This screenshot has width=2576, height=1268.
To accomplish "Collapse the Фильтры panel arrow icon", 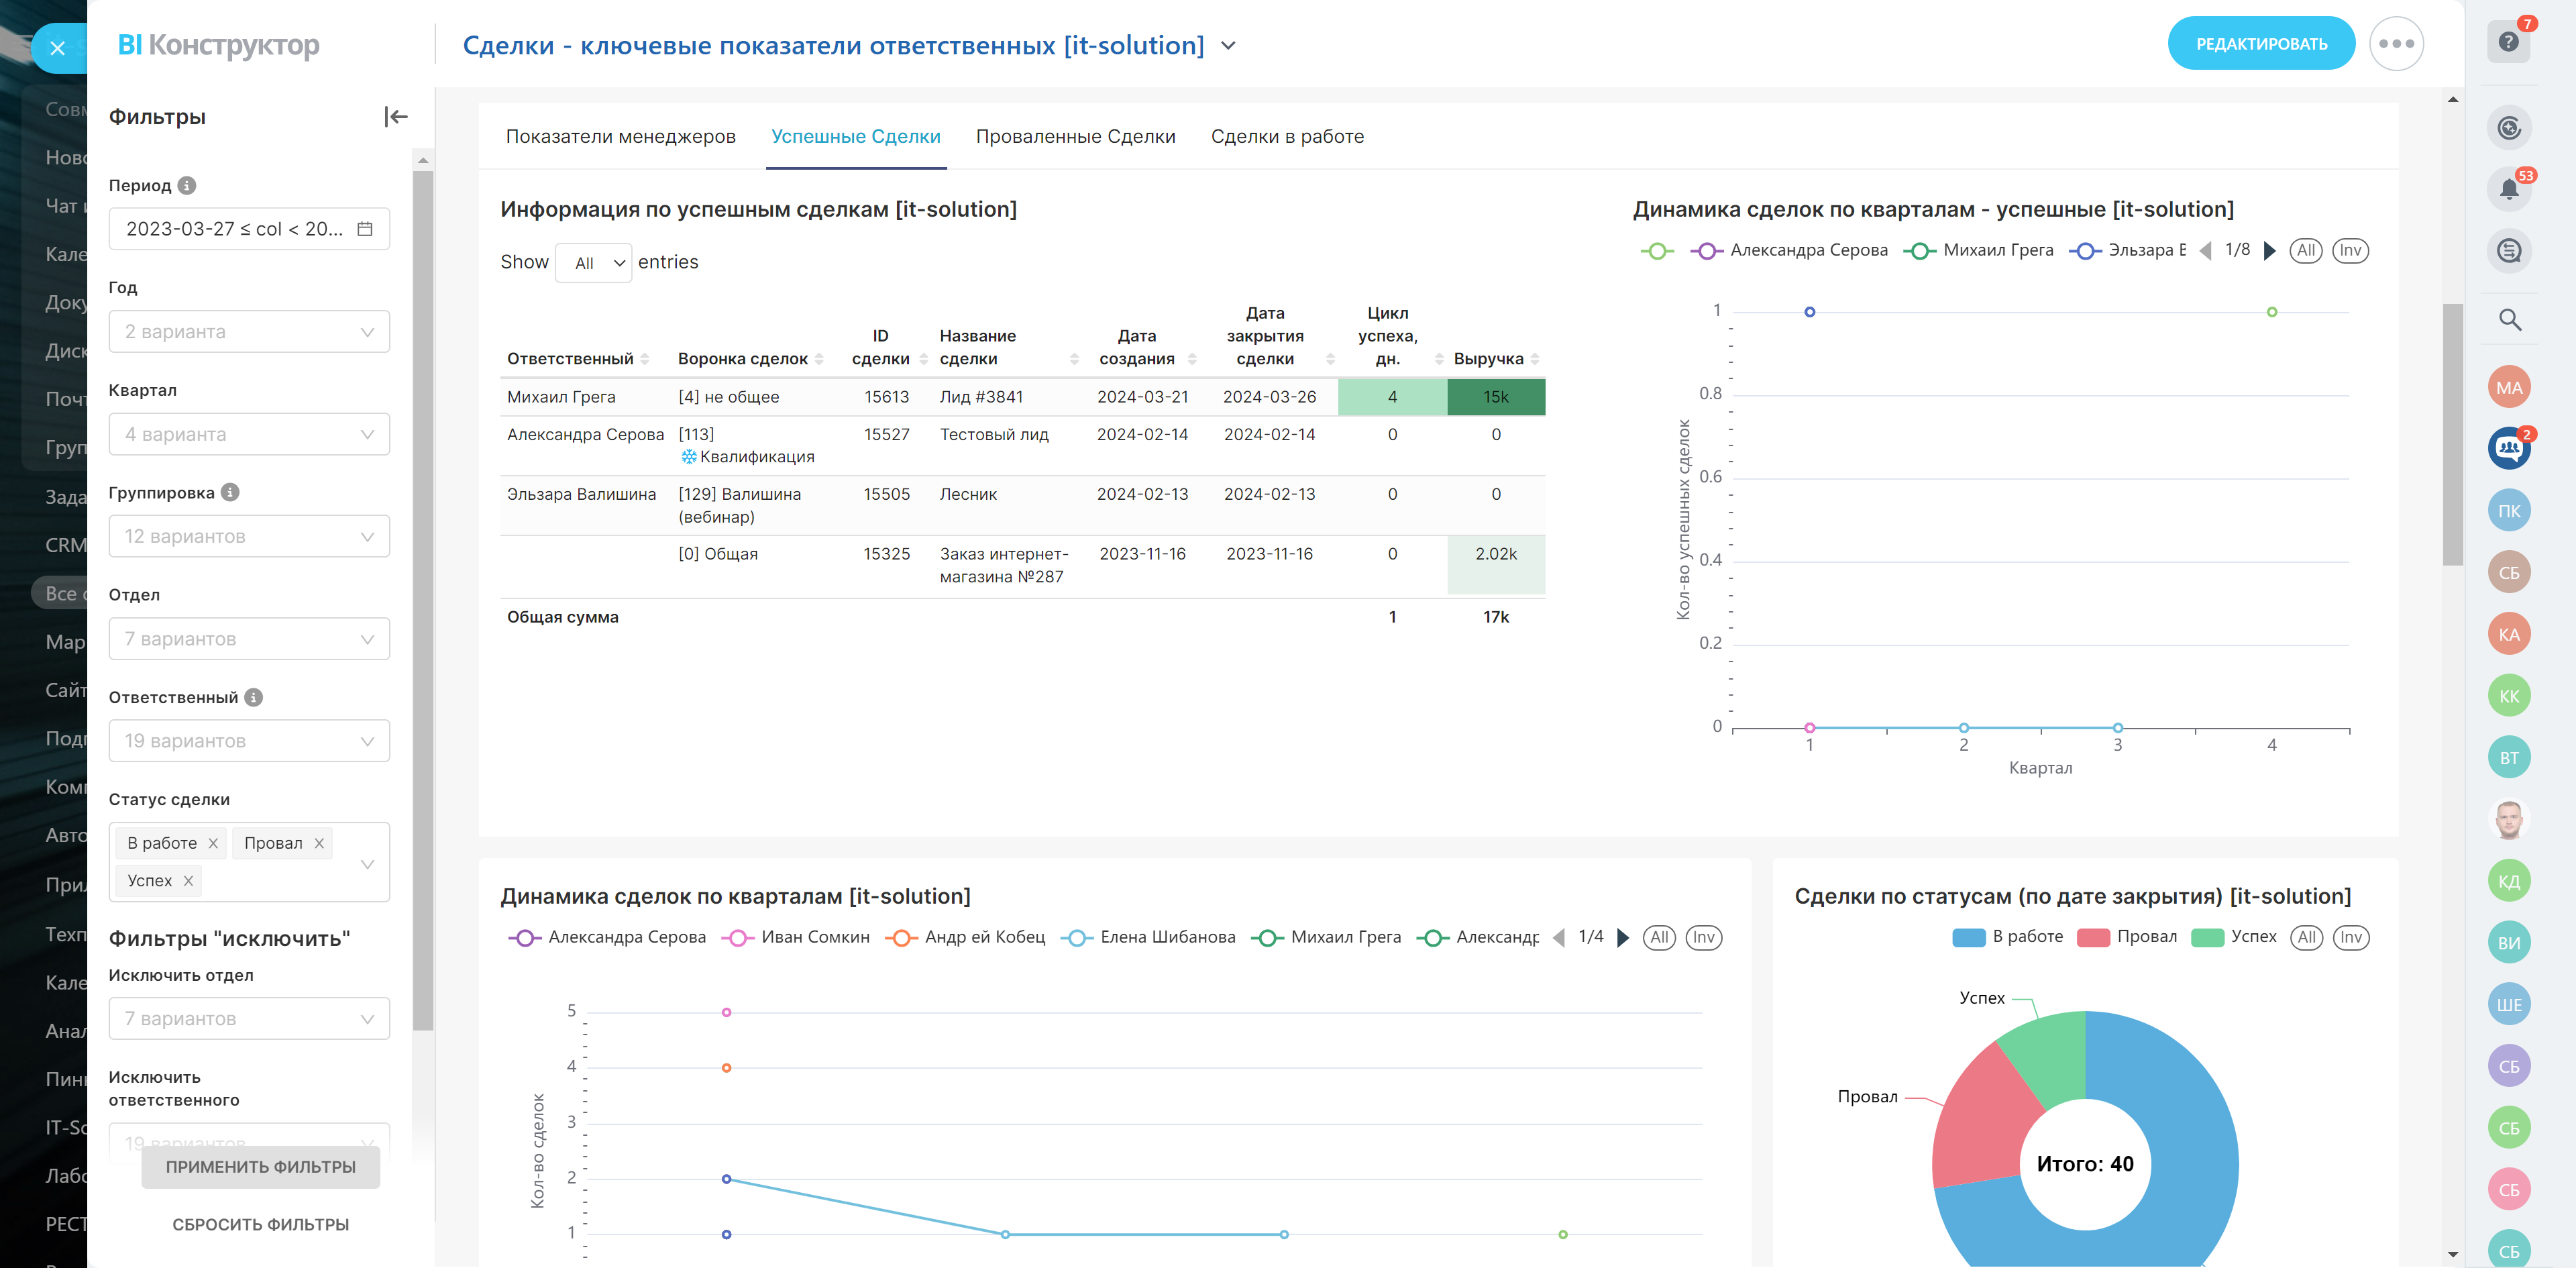I will pyautogui.click(x=396, y=117).
